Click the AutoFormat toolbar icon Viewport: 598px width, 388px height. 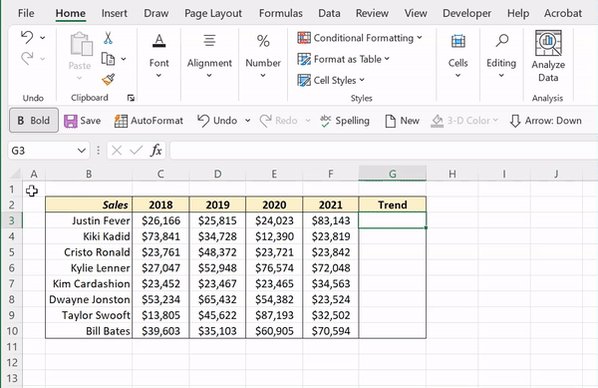[121, 121]
